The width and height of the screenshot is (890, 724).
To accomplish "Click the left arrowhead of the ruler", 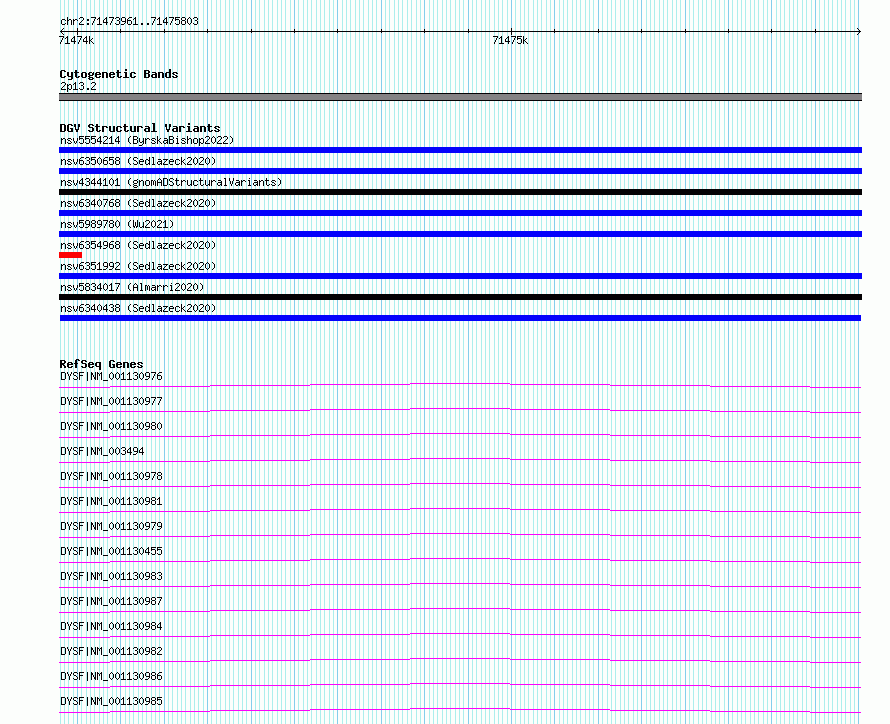I will [62, 31].
